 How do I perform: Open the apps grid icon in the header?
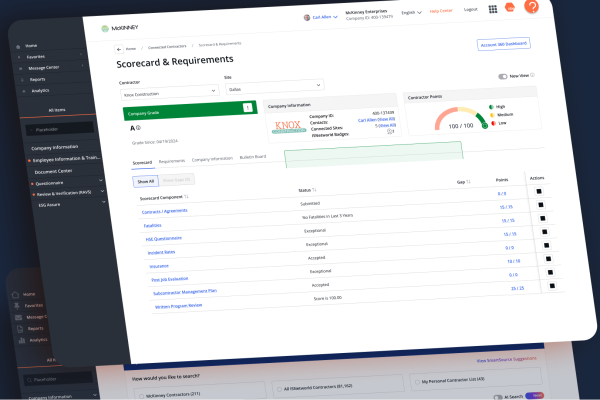493,9
